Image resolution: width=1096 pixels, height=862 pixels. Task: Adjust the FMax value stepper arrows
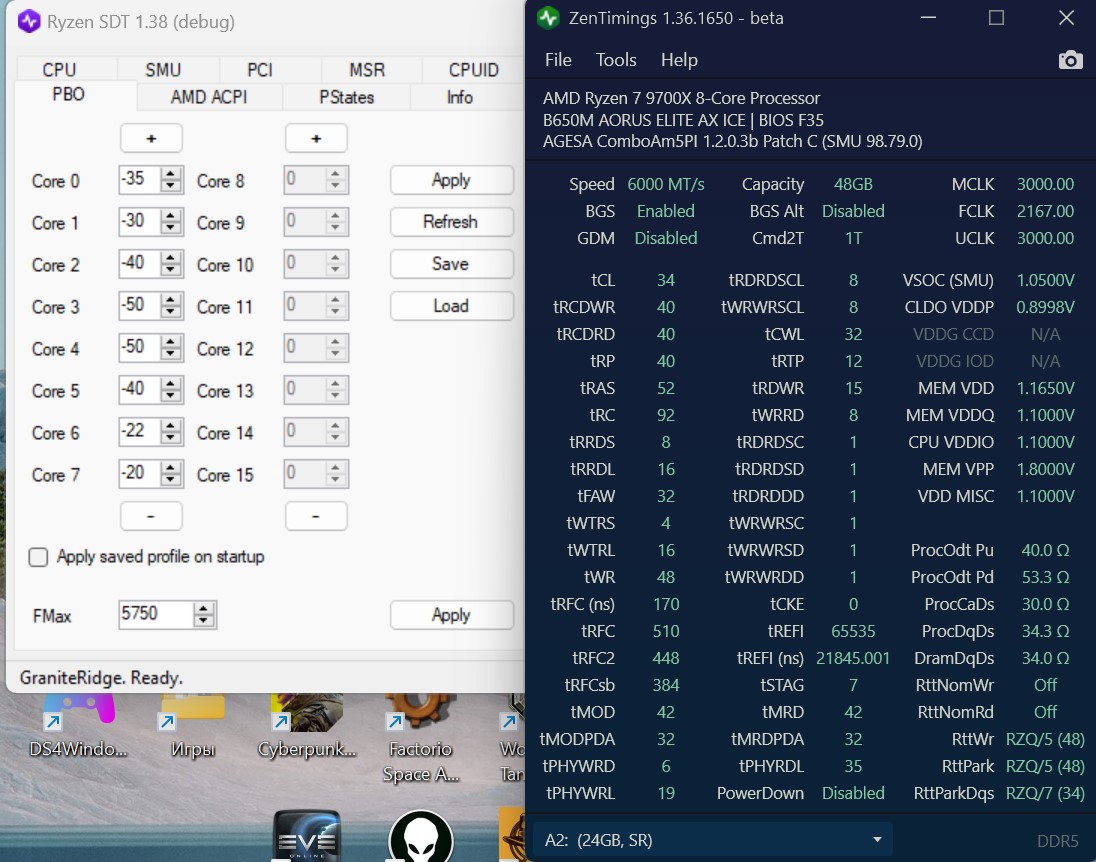click(x=203, y=615)
